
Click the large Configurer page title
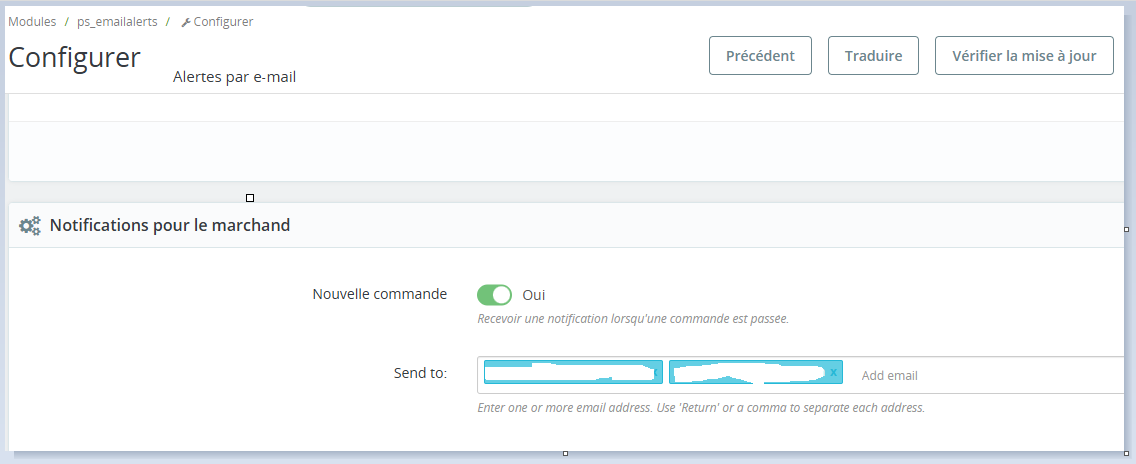point(74,57)
